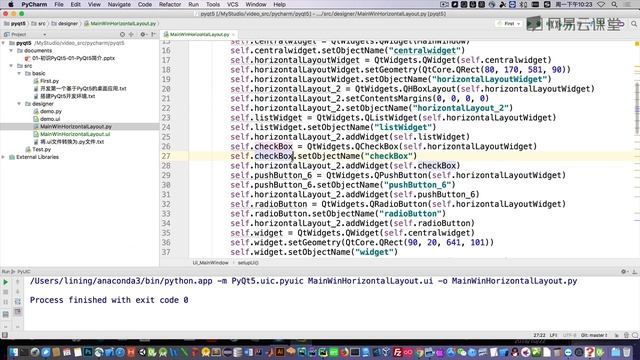Close the MainWinHorizontalLayout.py editor tab

(x=233, y=35)
